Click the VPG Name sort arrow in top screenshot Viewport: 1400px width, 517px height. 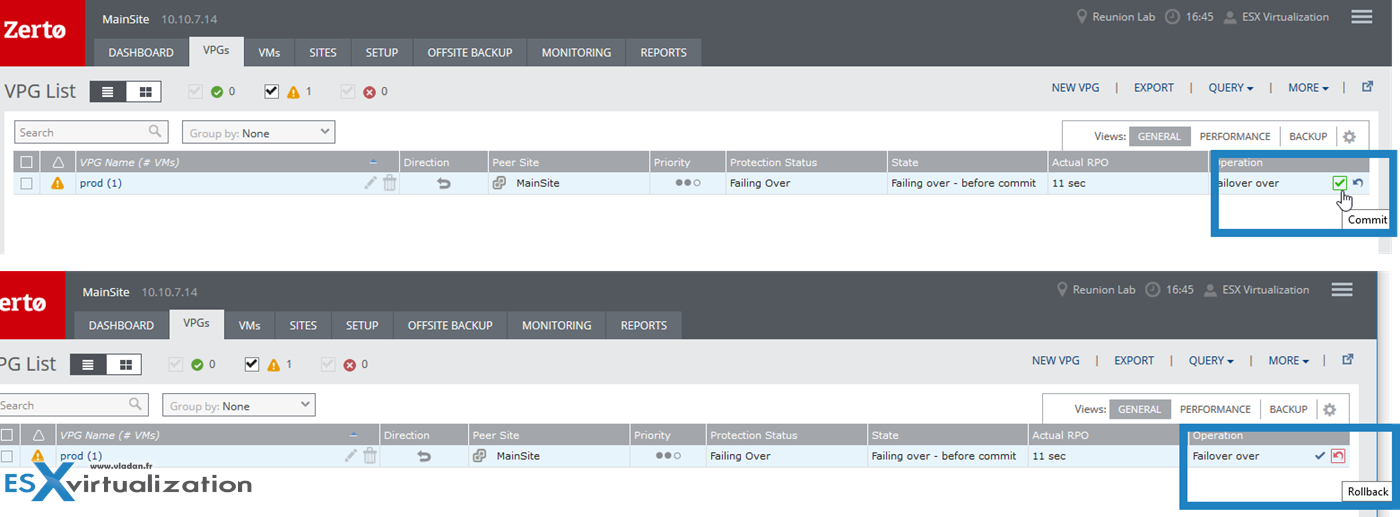coord(373,162)
